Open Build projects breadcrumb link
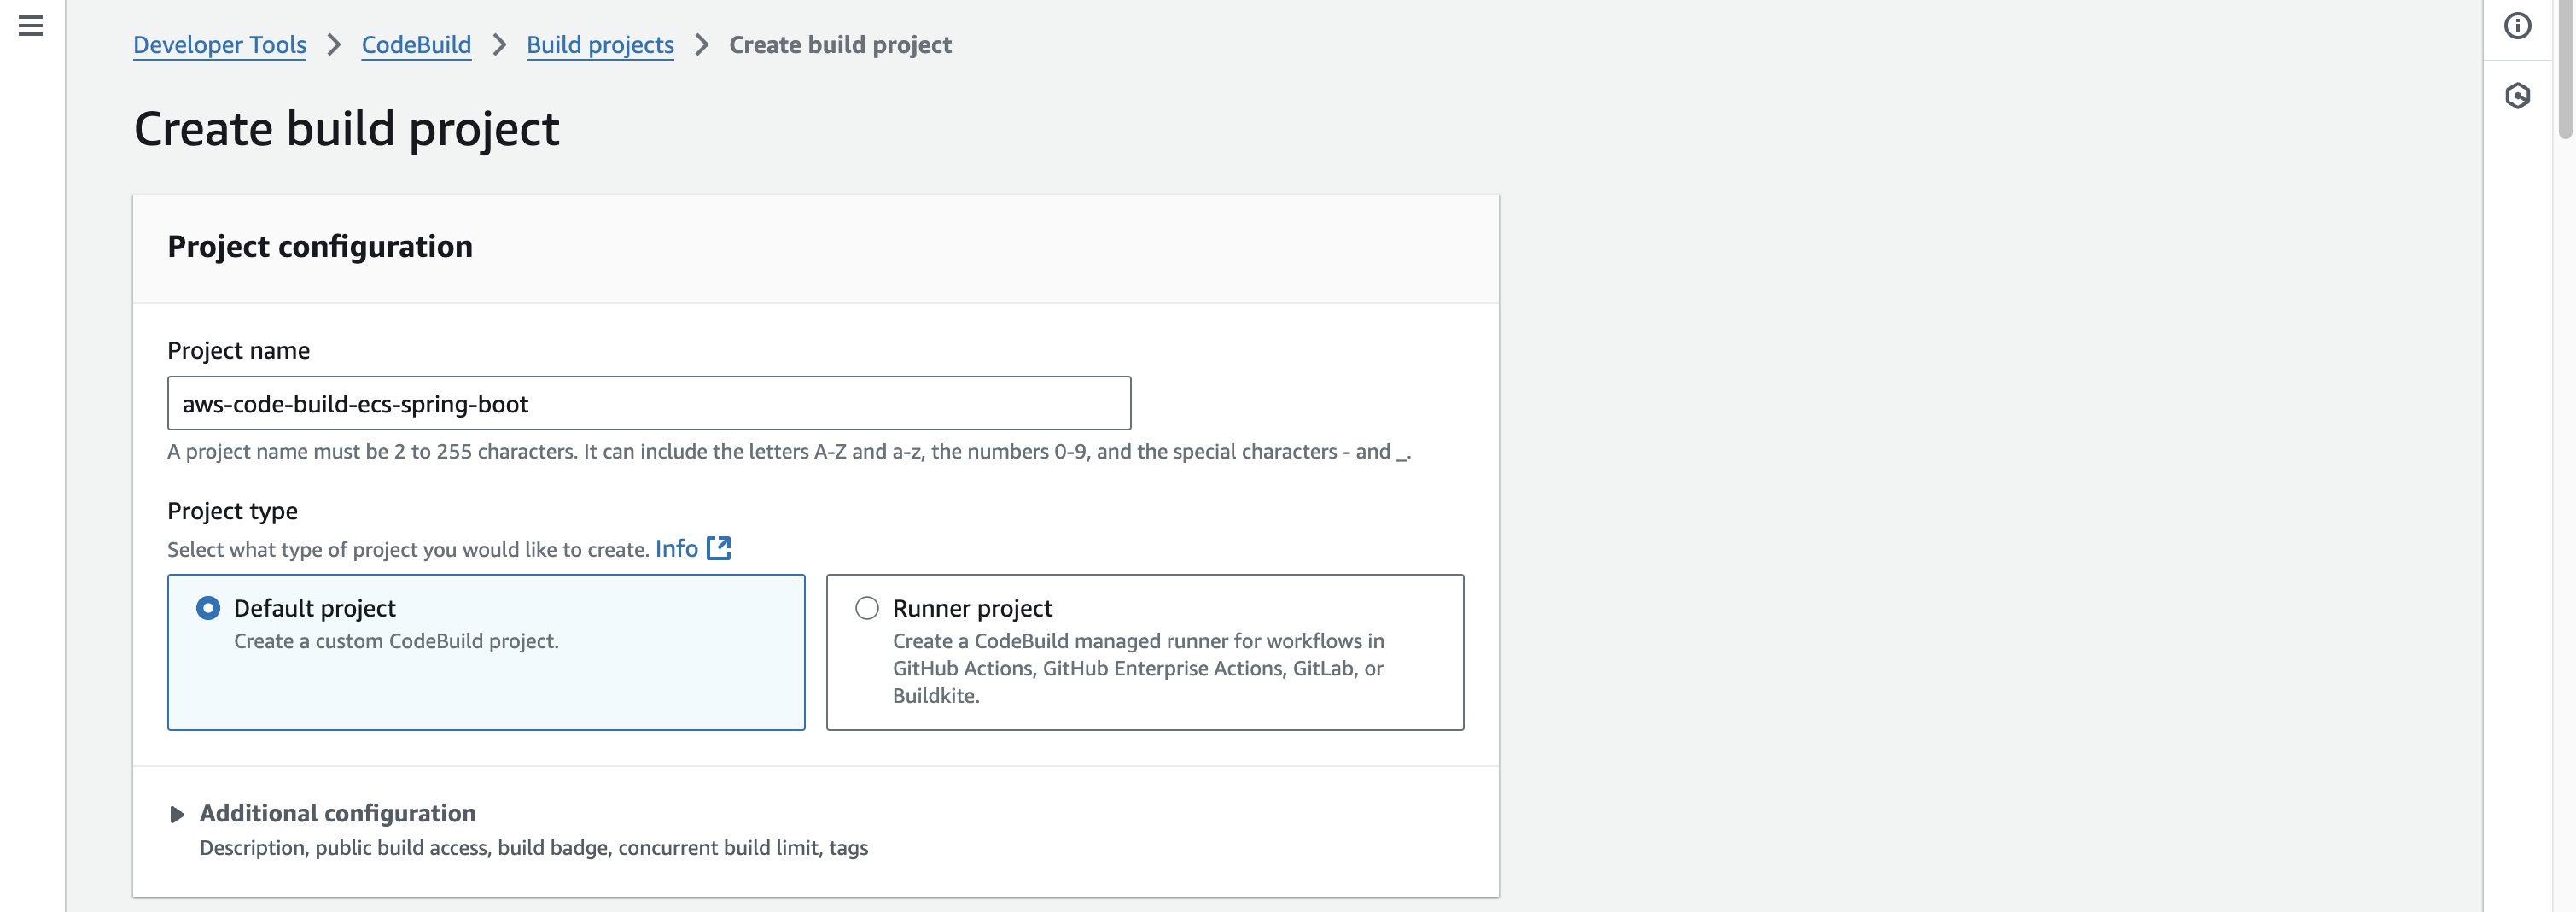2576x912 pixels. click(x=600, y=45)
